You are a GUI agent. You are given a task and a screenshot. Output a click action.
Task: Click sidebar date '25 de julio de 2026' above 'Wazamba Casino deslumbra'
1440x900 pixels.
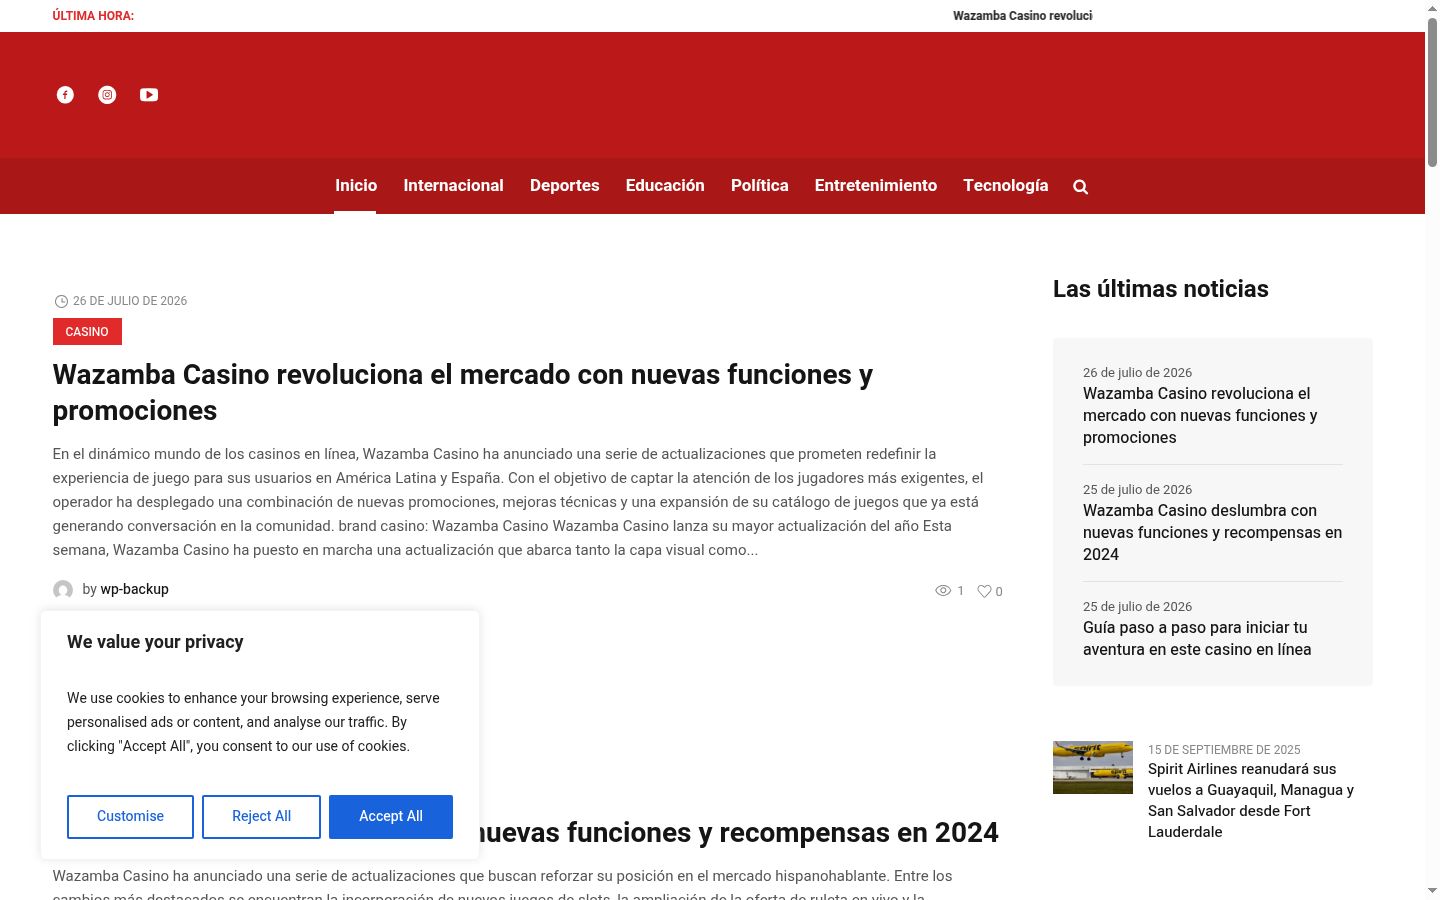(x=1137, y=489)
